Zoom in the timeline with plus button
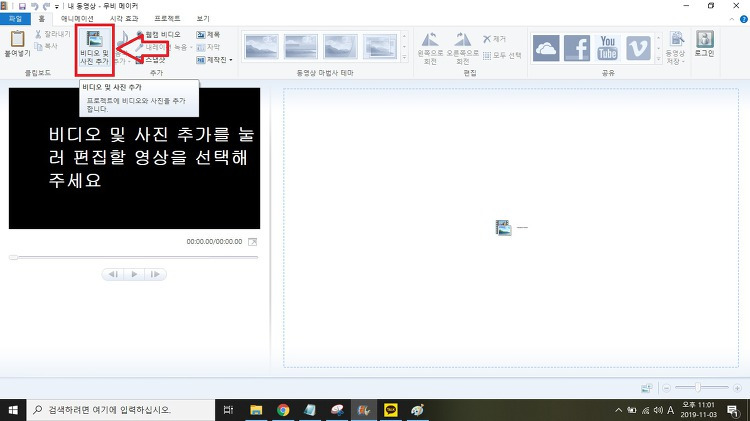The image size is (750, 421). [737, 388]
